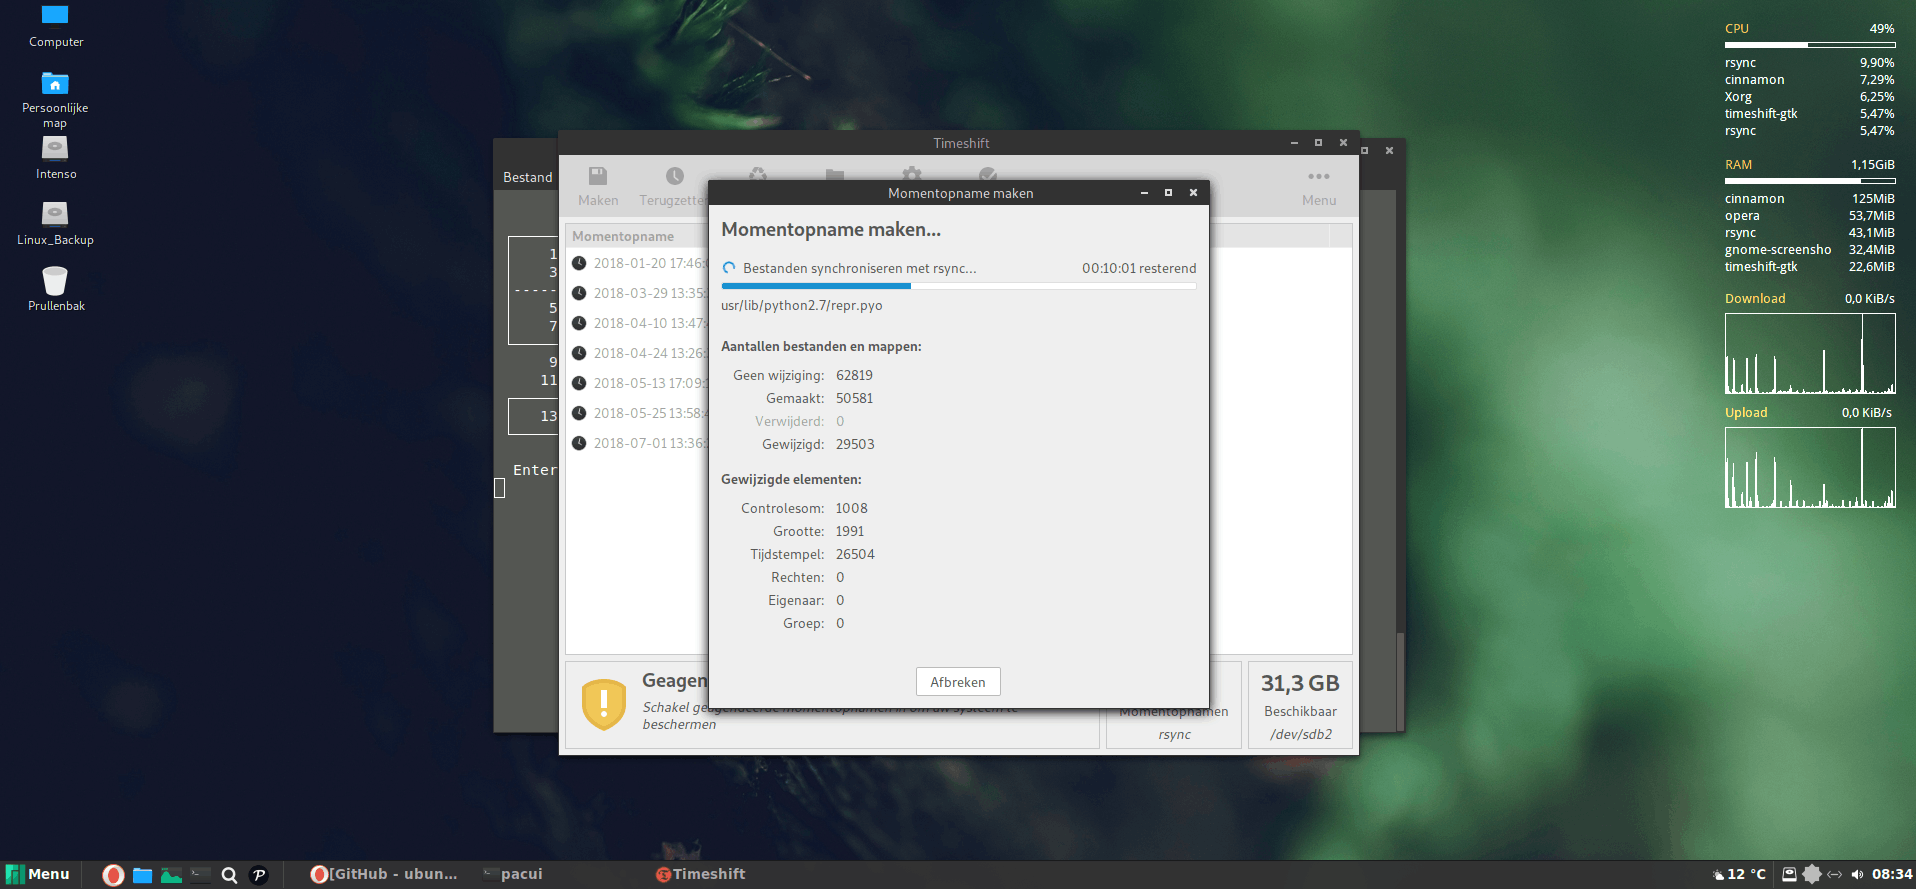Click the removable drives tray icon

click(1790, 874)
